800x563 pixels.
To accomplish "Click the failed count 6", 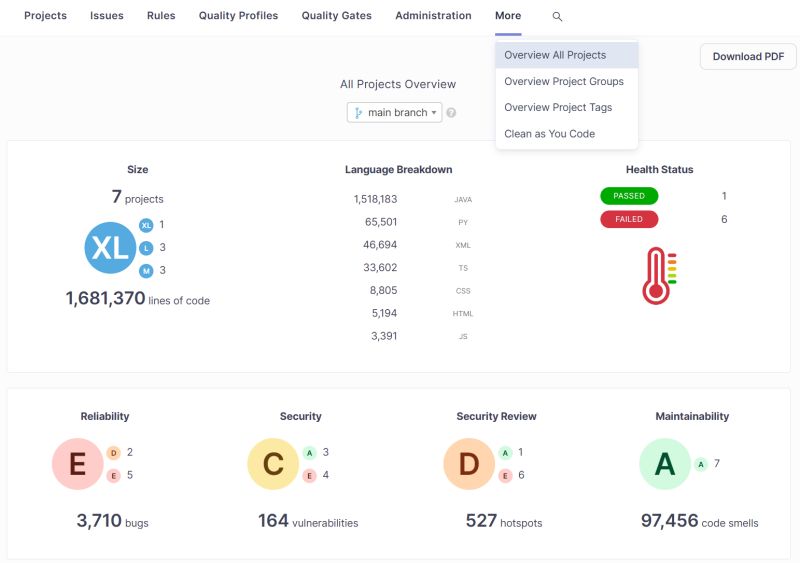I will coord(724,219).
